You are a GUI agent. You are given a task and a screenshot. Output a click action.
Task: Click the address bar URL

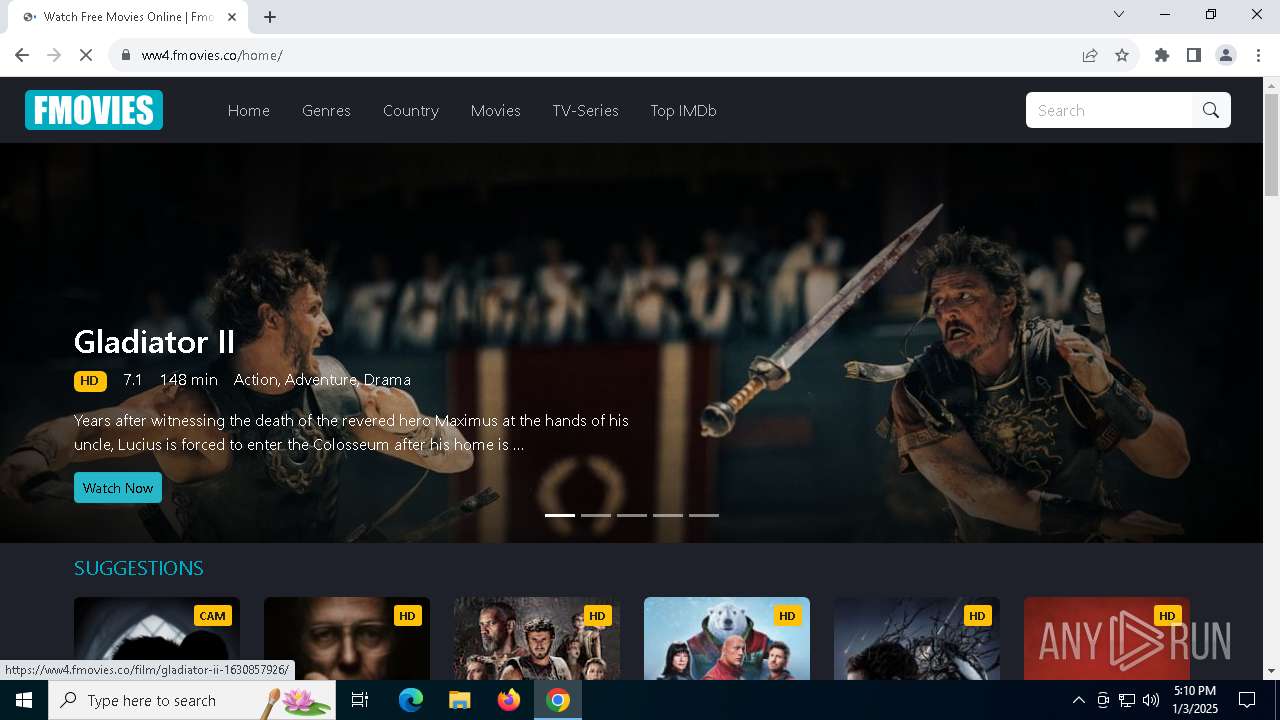212,55
